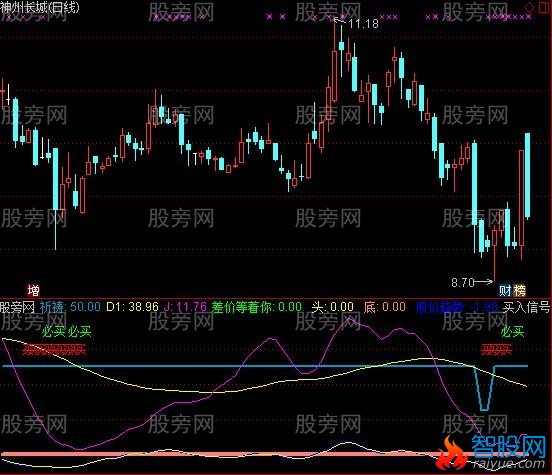This screenshot has height=475, width=552.
Task: Select the J: 11.76 indicator value
Action: coord(185,307)
